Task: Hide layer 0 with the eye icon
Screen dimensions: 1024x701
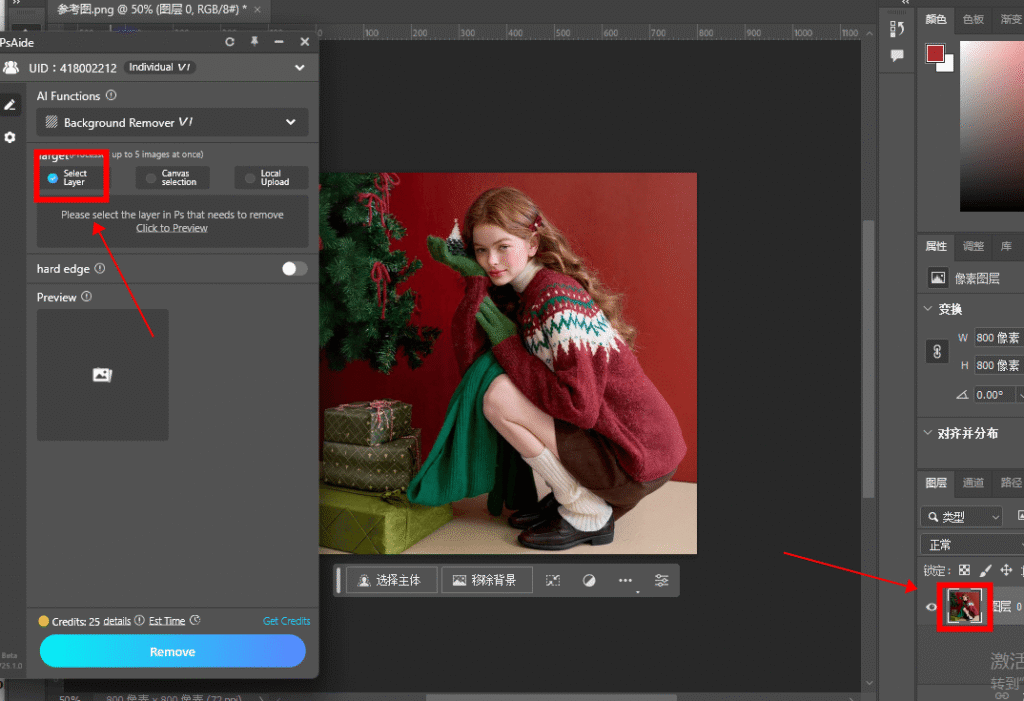Action: click(x=931, y=607)
